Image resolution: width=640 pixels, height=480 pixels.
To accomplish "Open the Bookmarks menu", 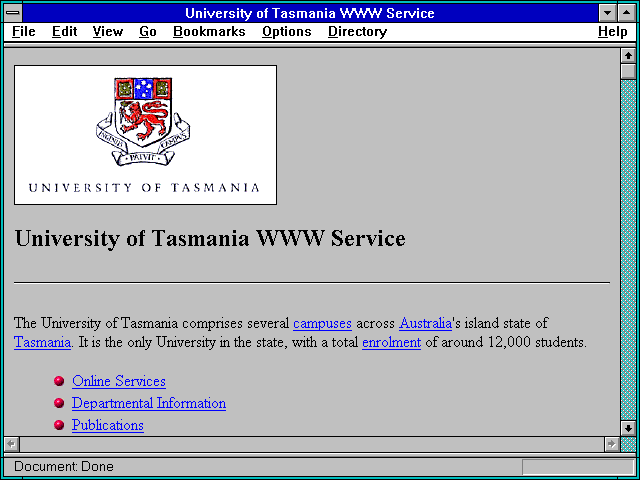I will pos(209,32).
